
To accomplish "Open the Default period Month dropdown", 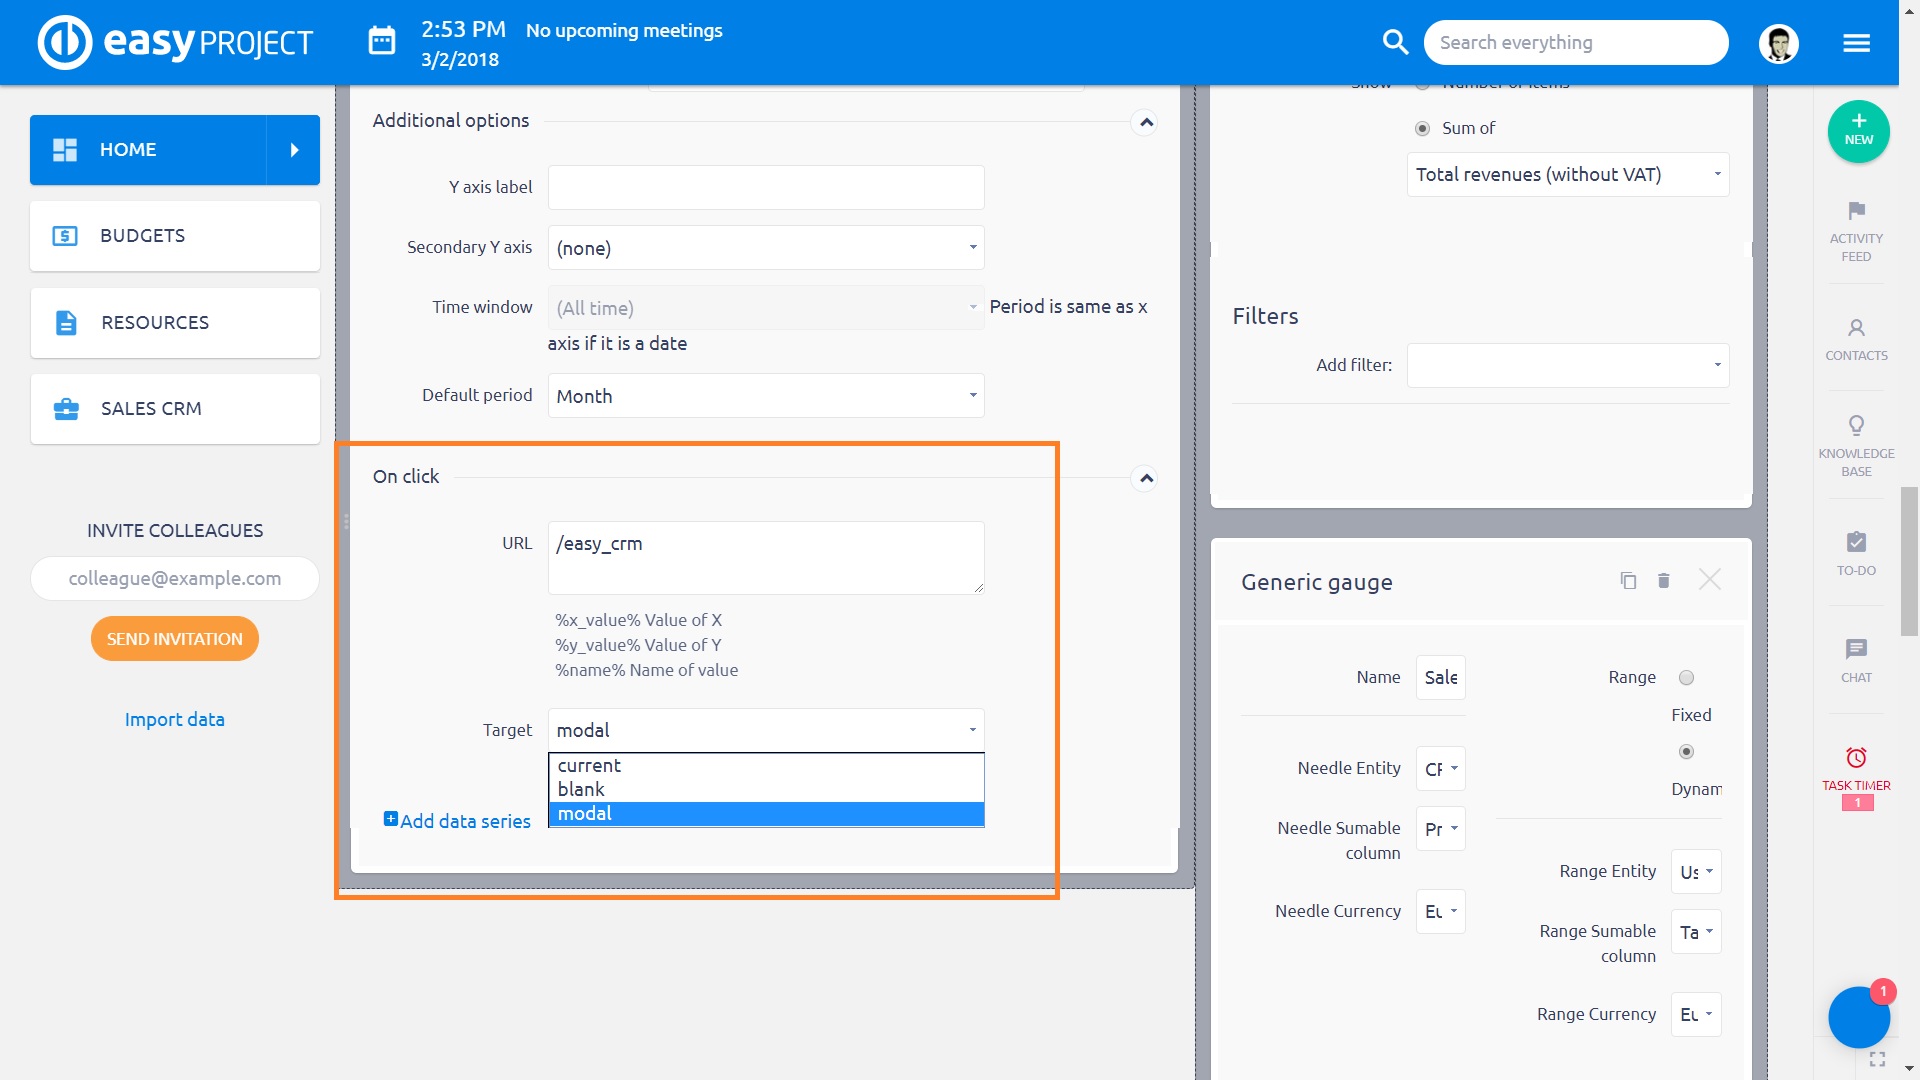I will pos(766,396).
